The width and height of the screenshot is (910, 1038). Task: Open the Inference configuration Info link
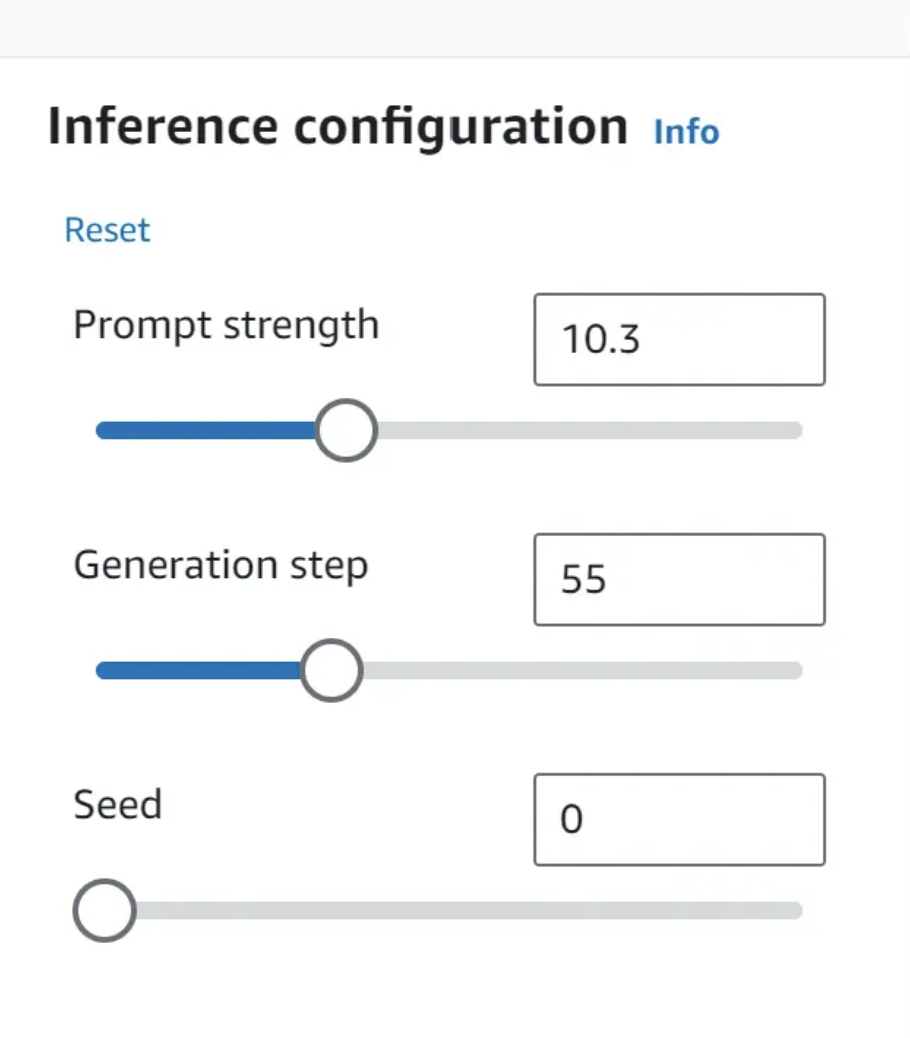coord(686,131)
